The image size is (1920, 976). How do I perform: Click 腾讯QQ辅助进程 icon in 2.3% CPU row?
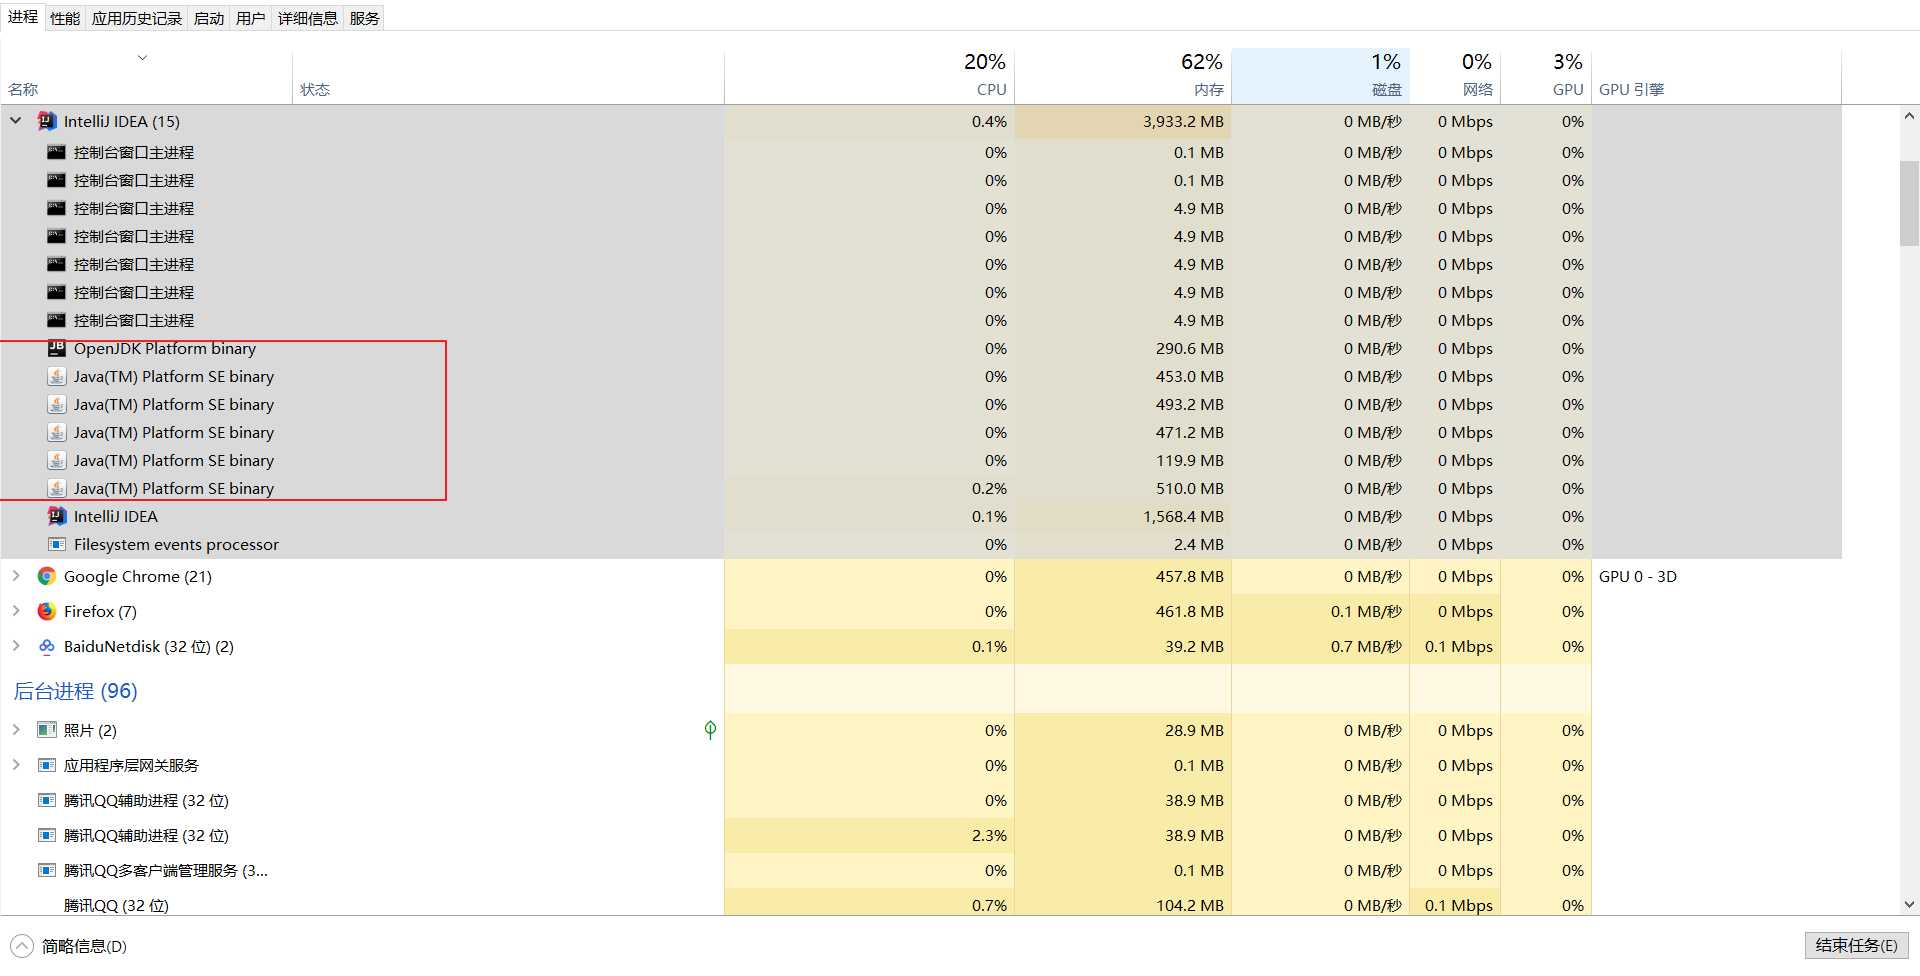coord(47,835)
